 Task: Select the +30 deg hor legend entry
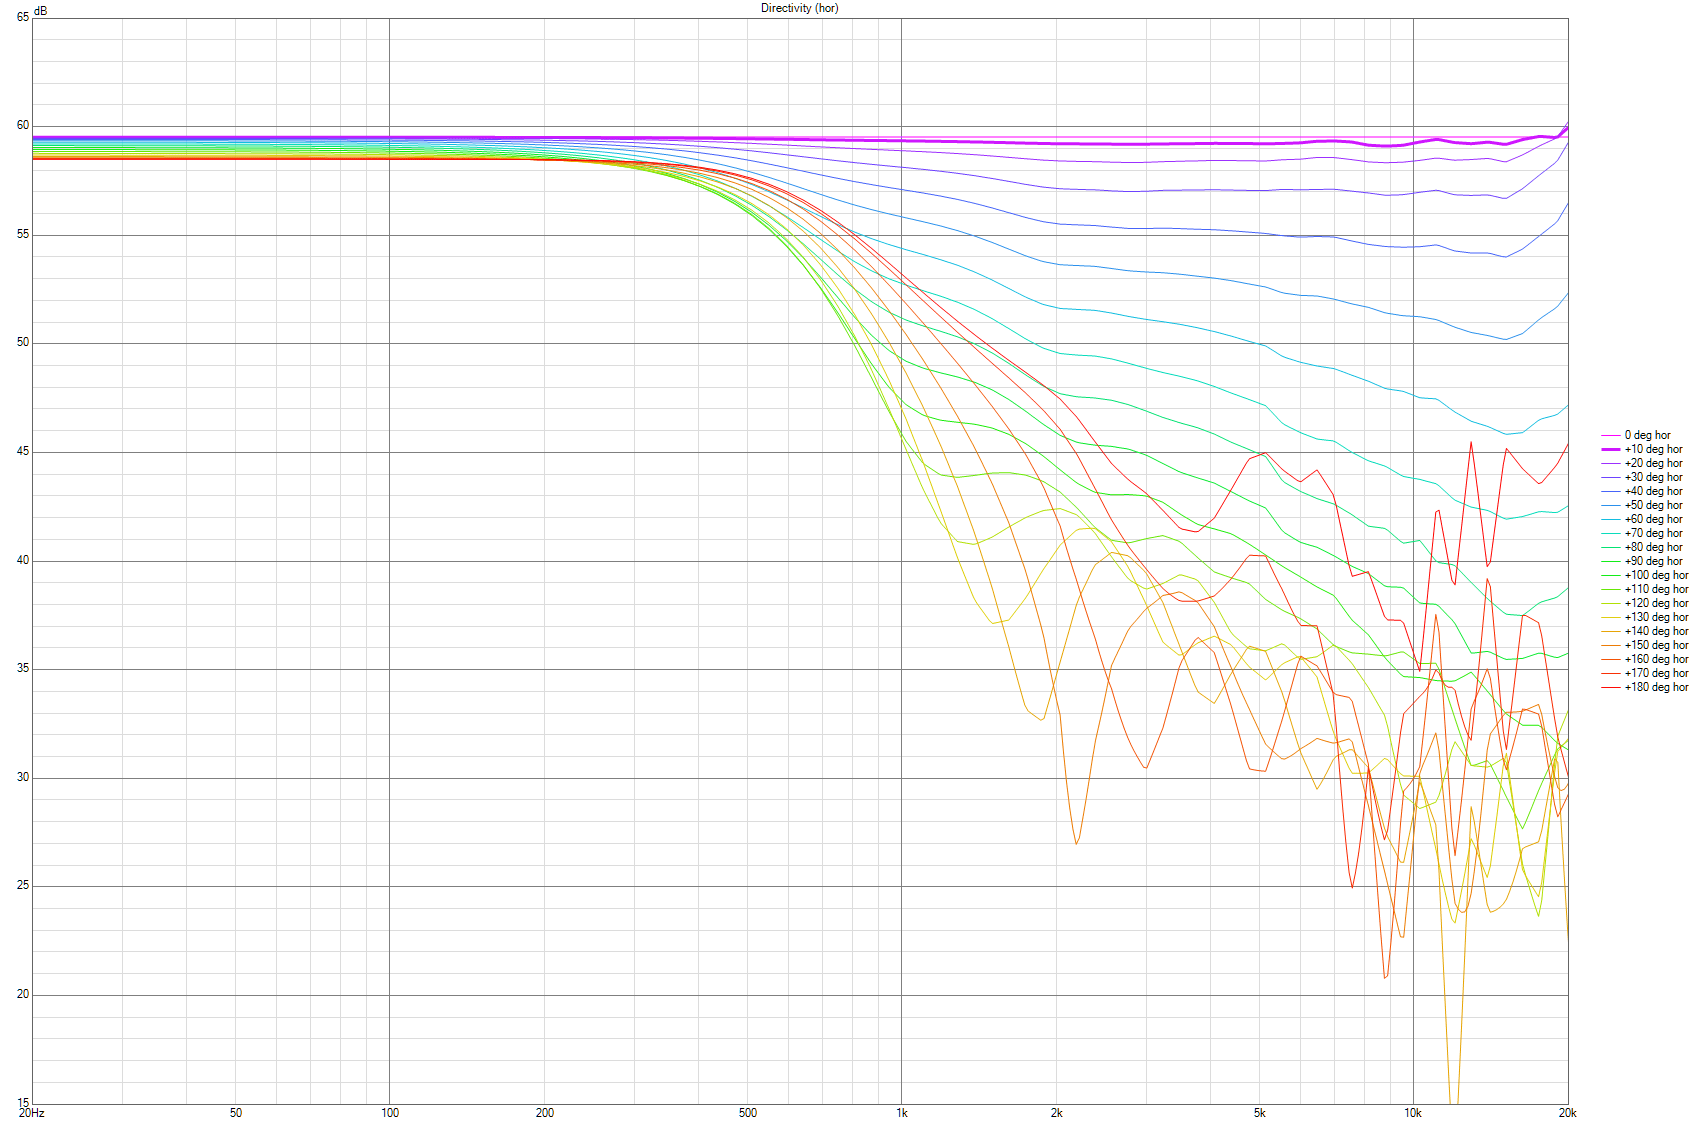1642,477
